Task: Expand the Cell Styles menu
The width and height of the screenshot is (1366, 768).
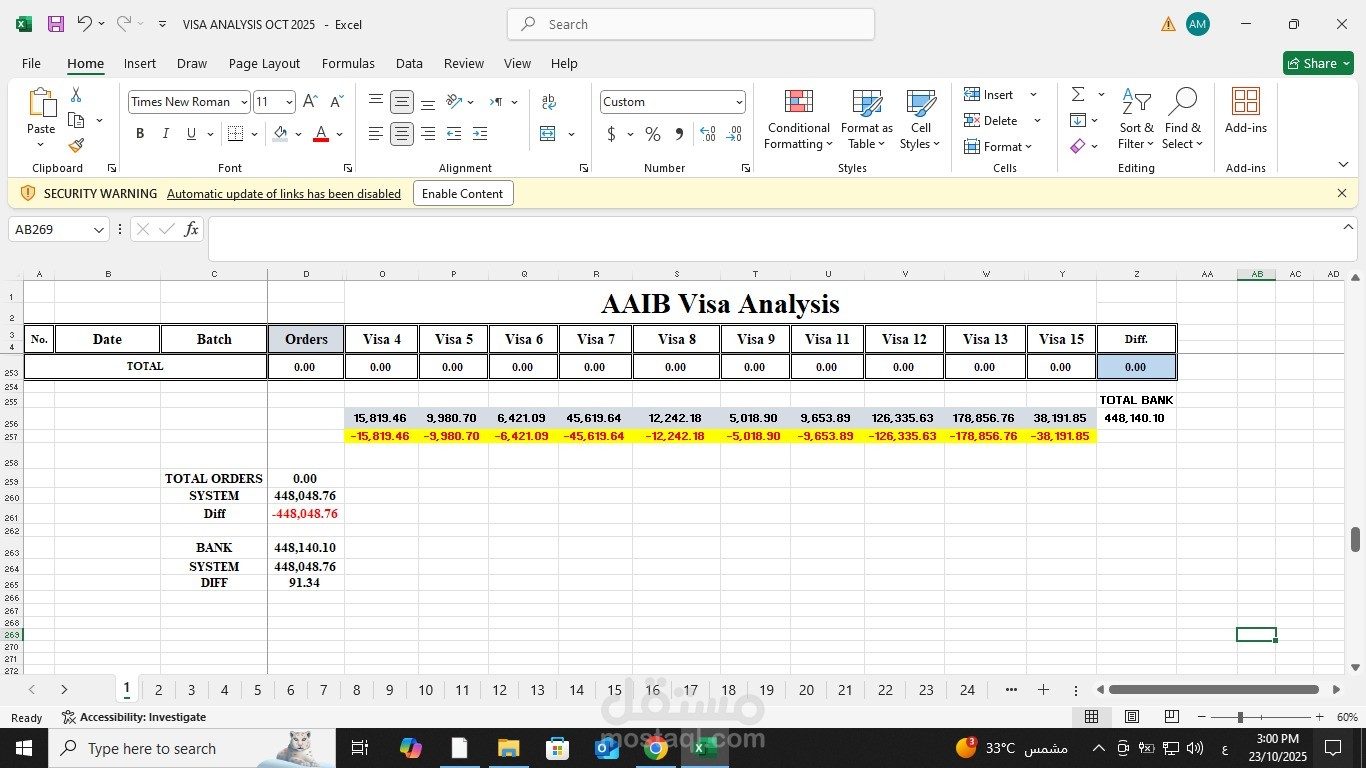Action: 920,120
